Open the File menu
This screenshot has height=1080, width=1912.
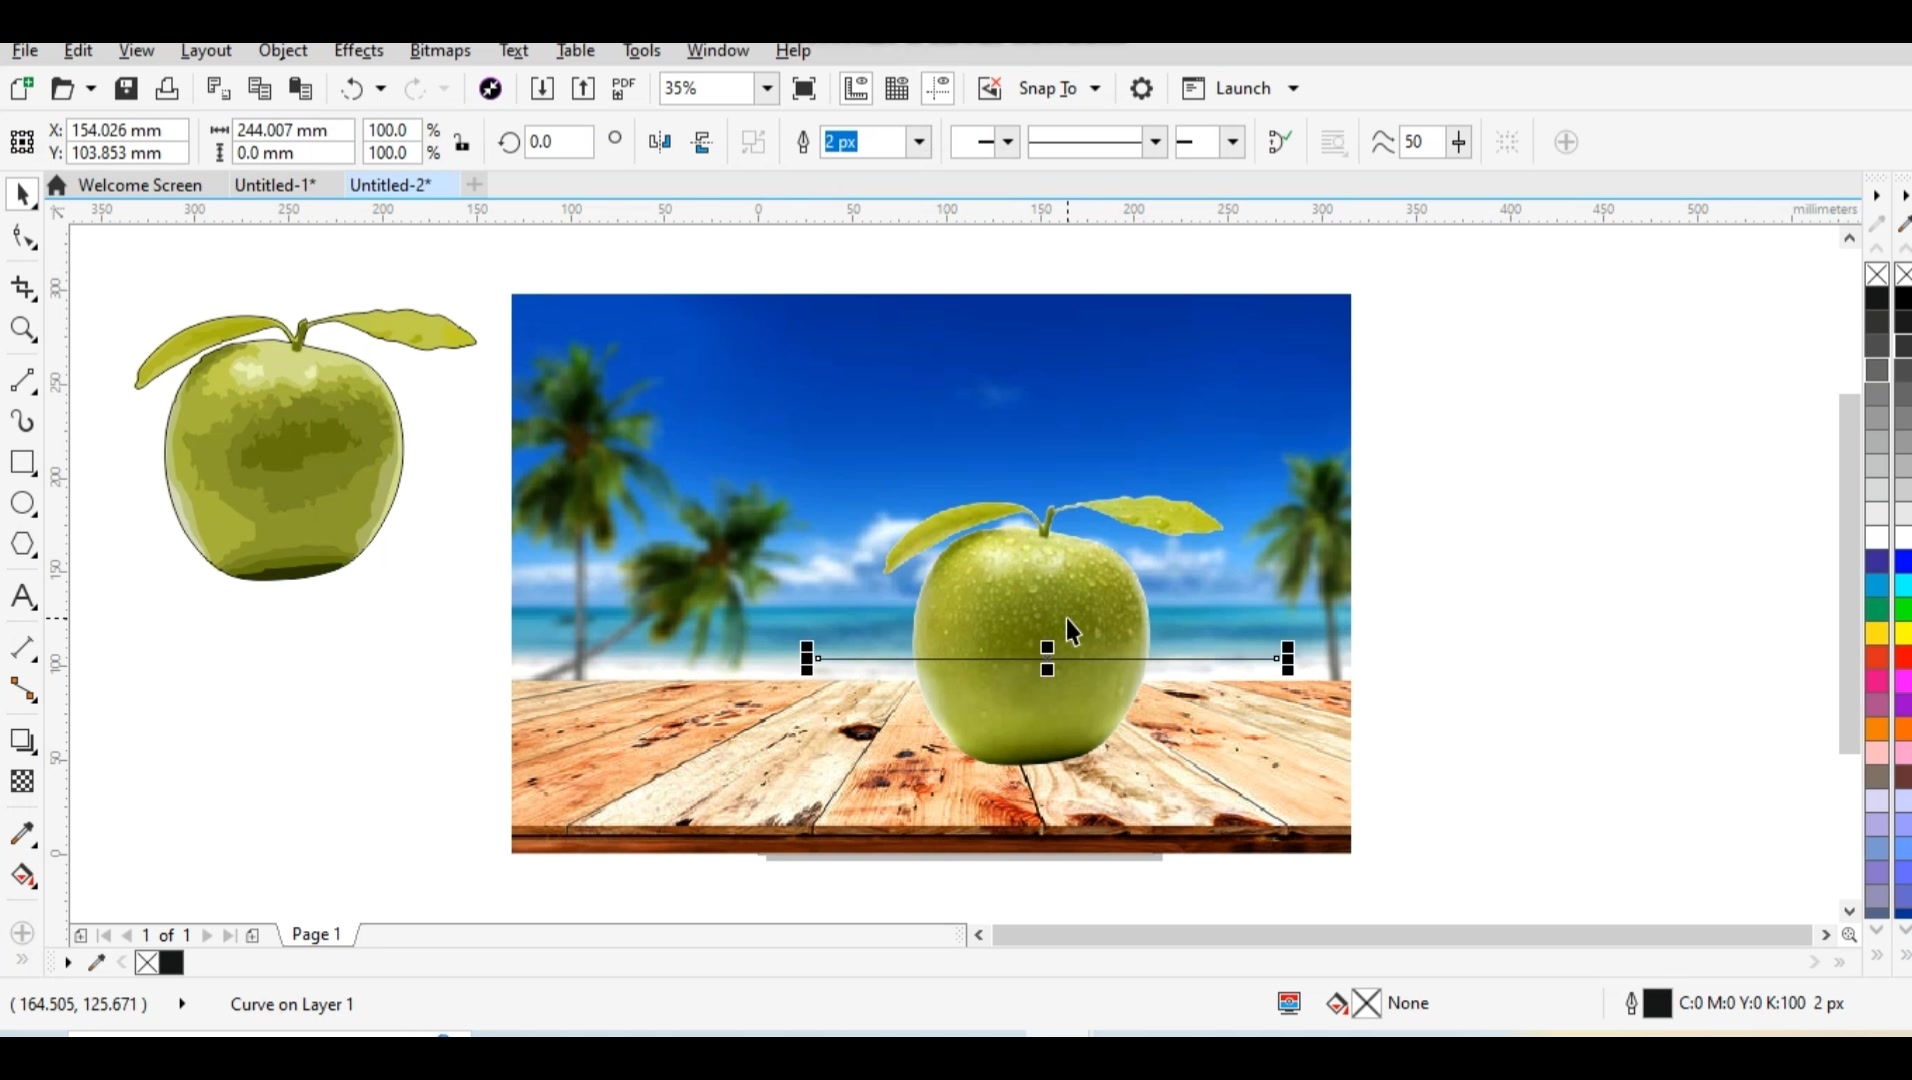25,50
